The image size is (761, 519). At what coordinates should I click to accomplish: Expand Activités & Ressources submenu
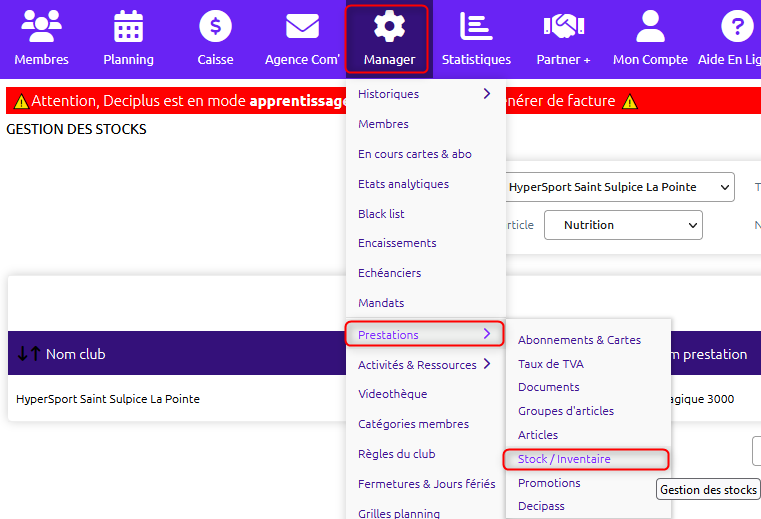pos(425,365)
